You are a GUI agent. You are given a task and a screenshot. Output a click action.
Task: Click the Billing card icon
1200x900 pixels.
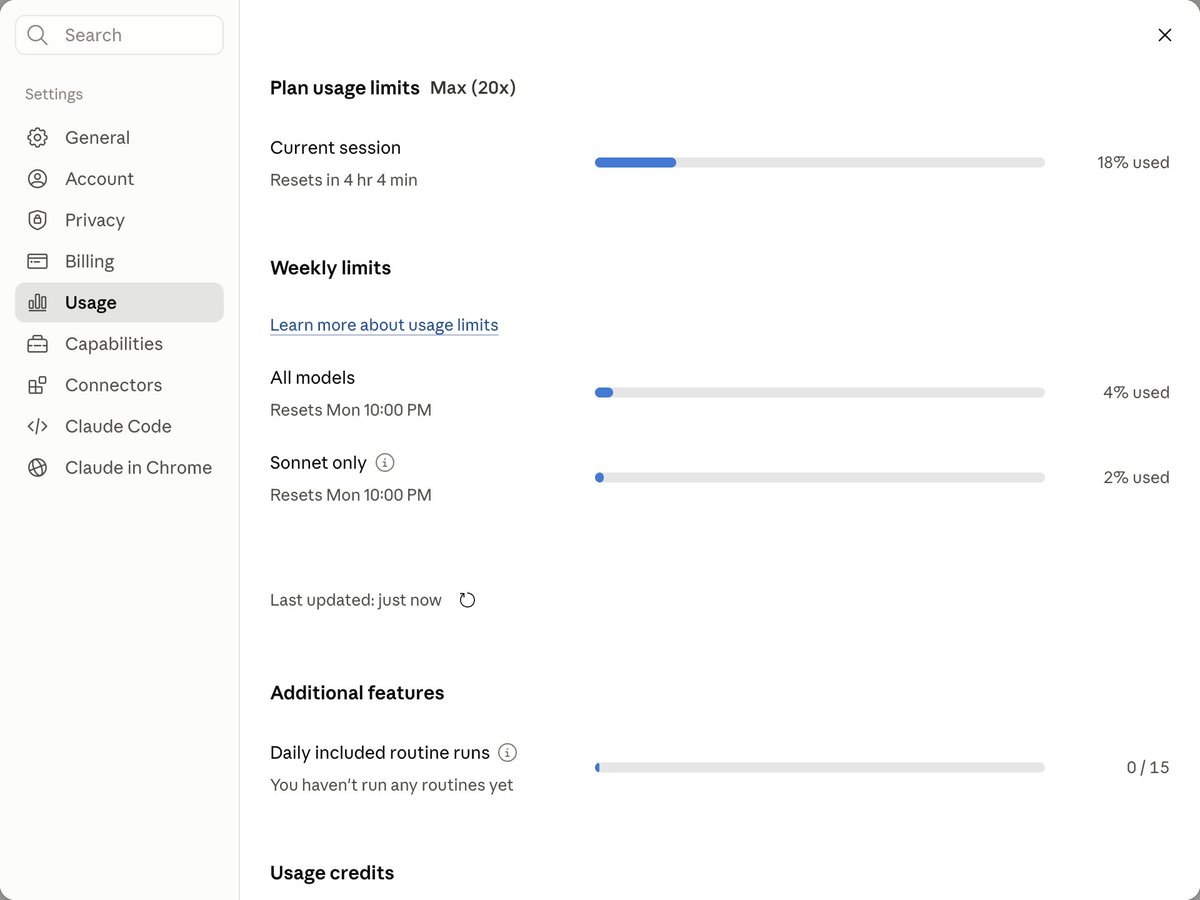tap(37, 261)
